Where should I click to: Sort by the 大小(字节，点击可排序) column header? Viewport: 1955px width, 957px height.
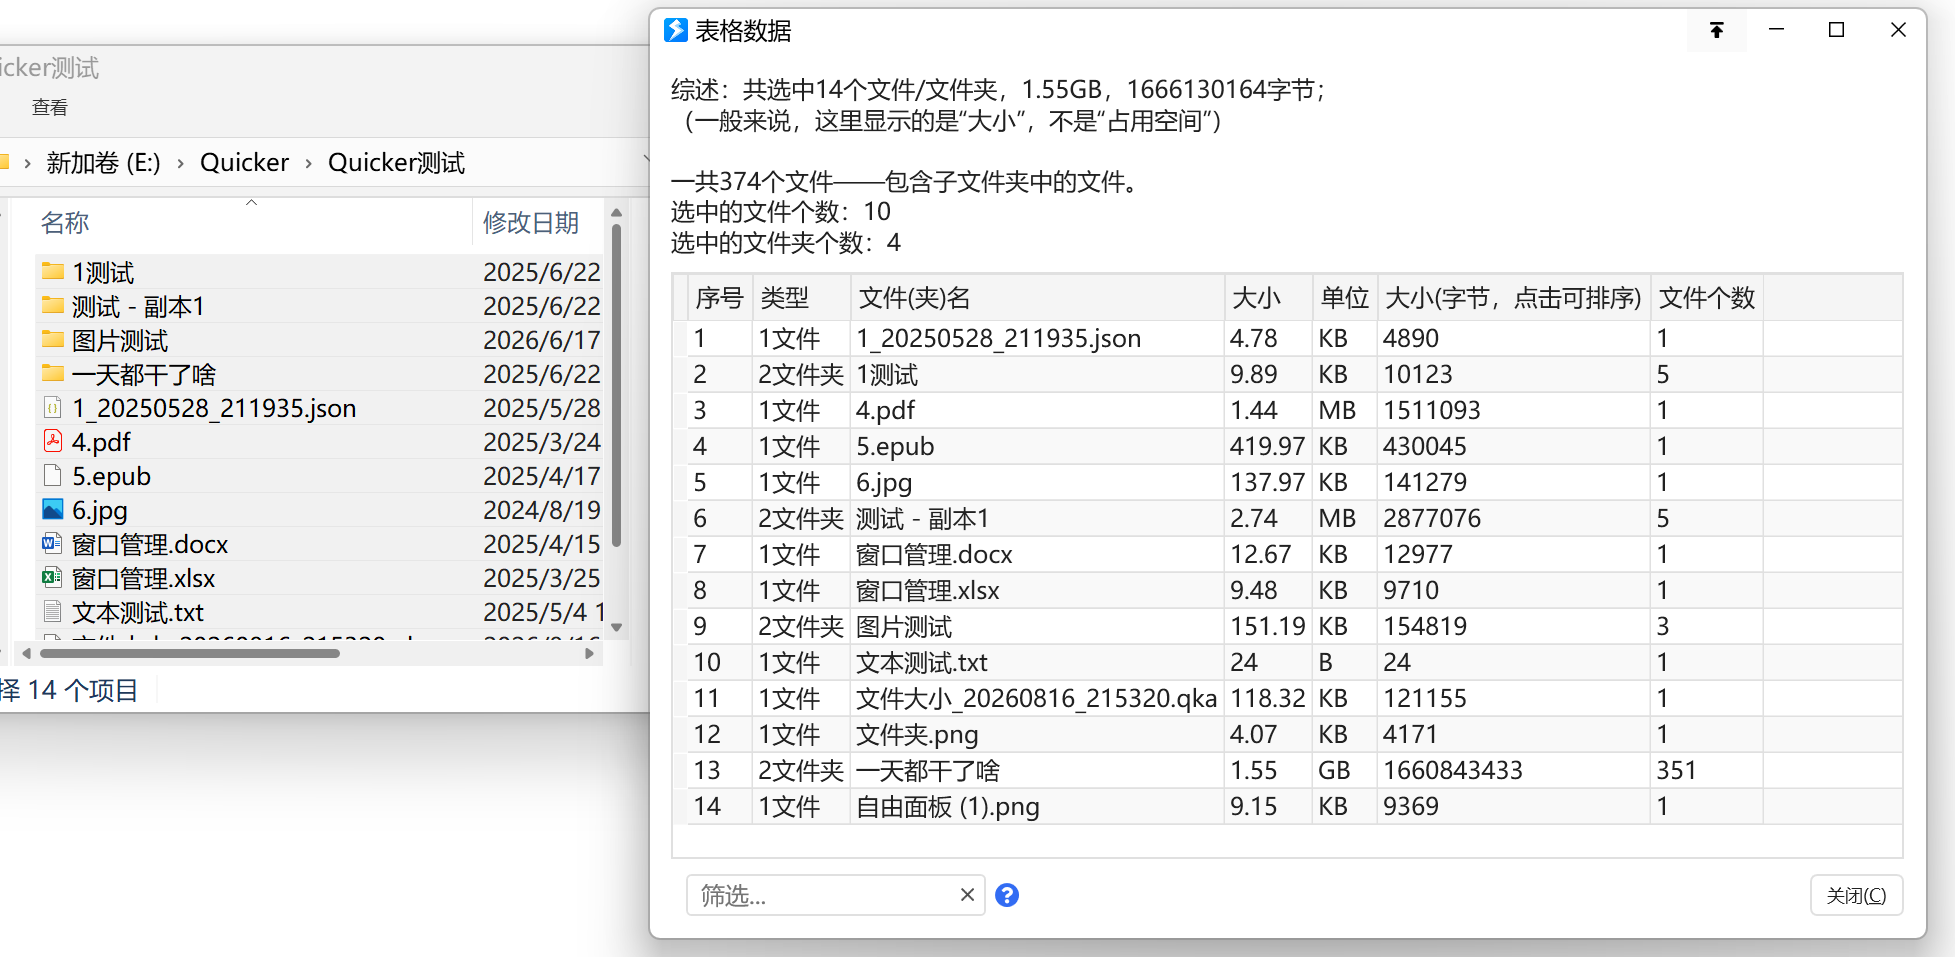(x=1513, y=298)
